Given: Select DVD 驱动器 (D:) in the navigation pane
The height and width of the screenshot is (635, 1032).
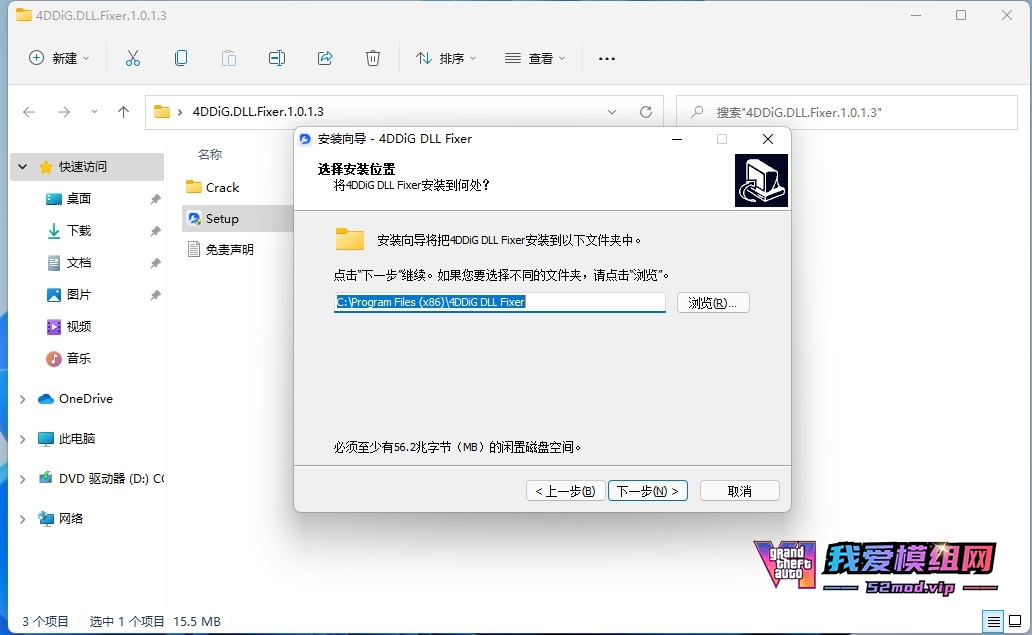Looking at the screenshot, I should coord(111,479).
